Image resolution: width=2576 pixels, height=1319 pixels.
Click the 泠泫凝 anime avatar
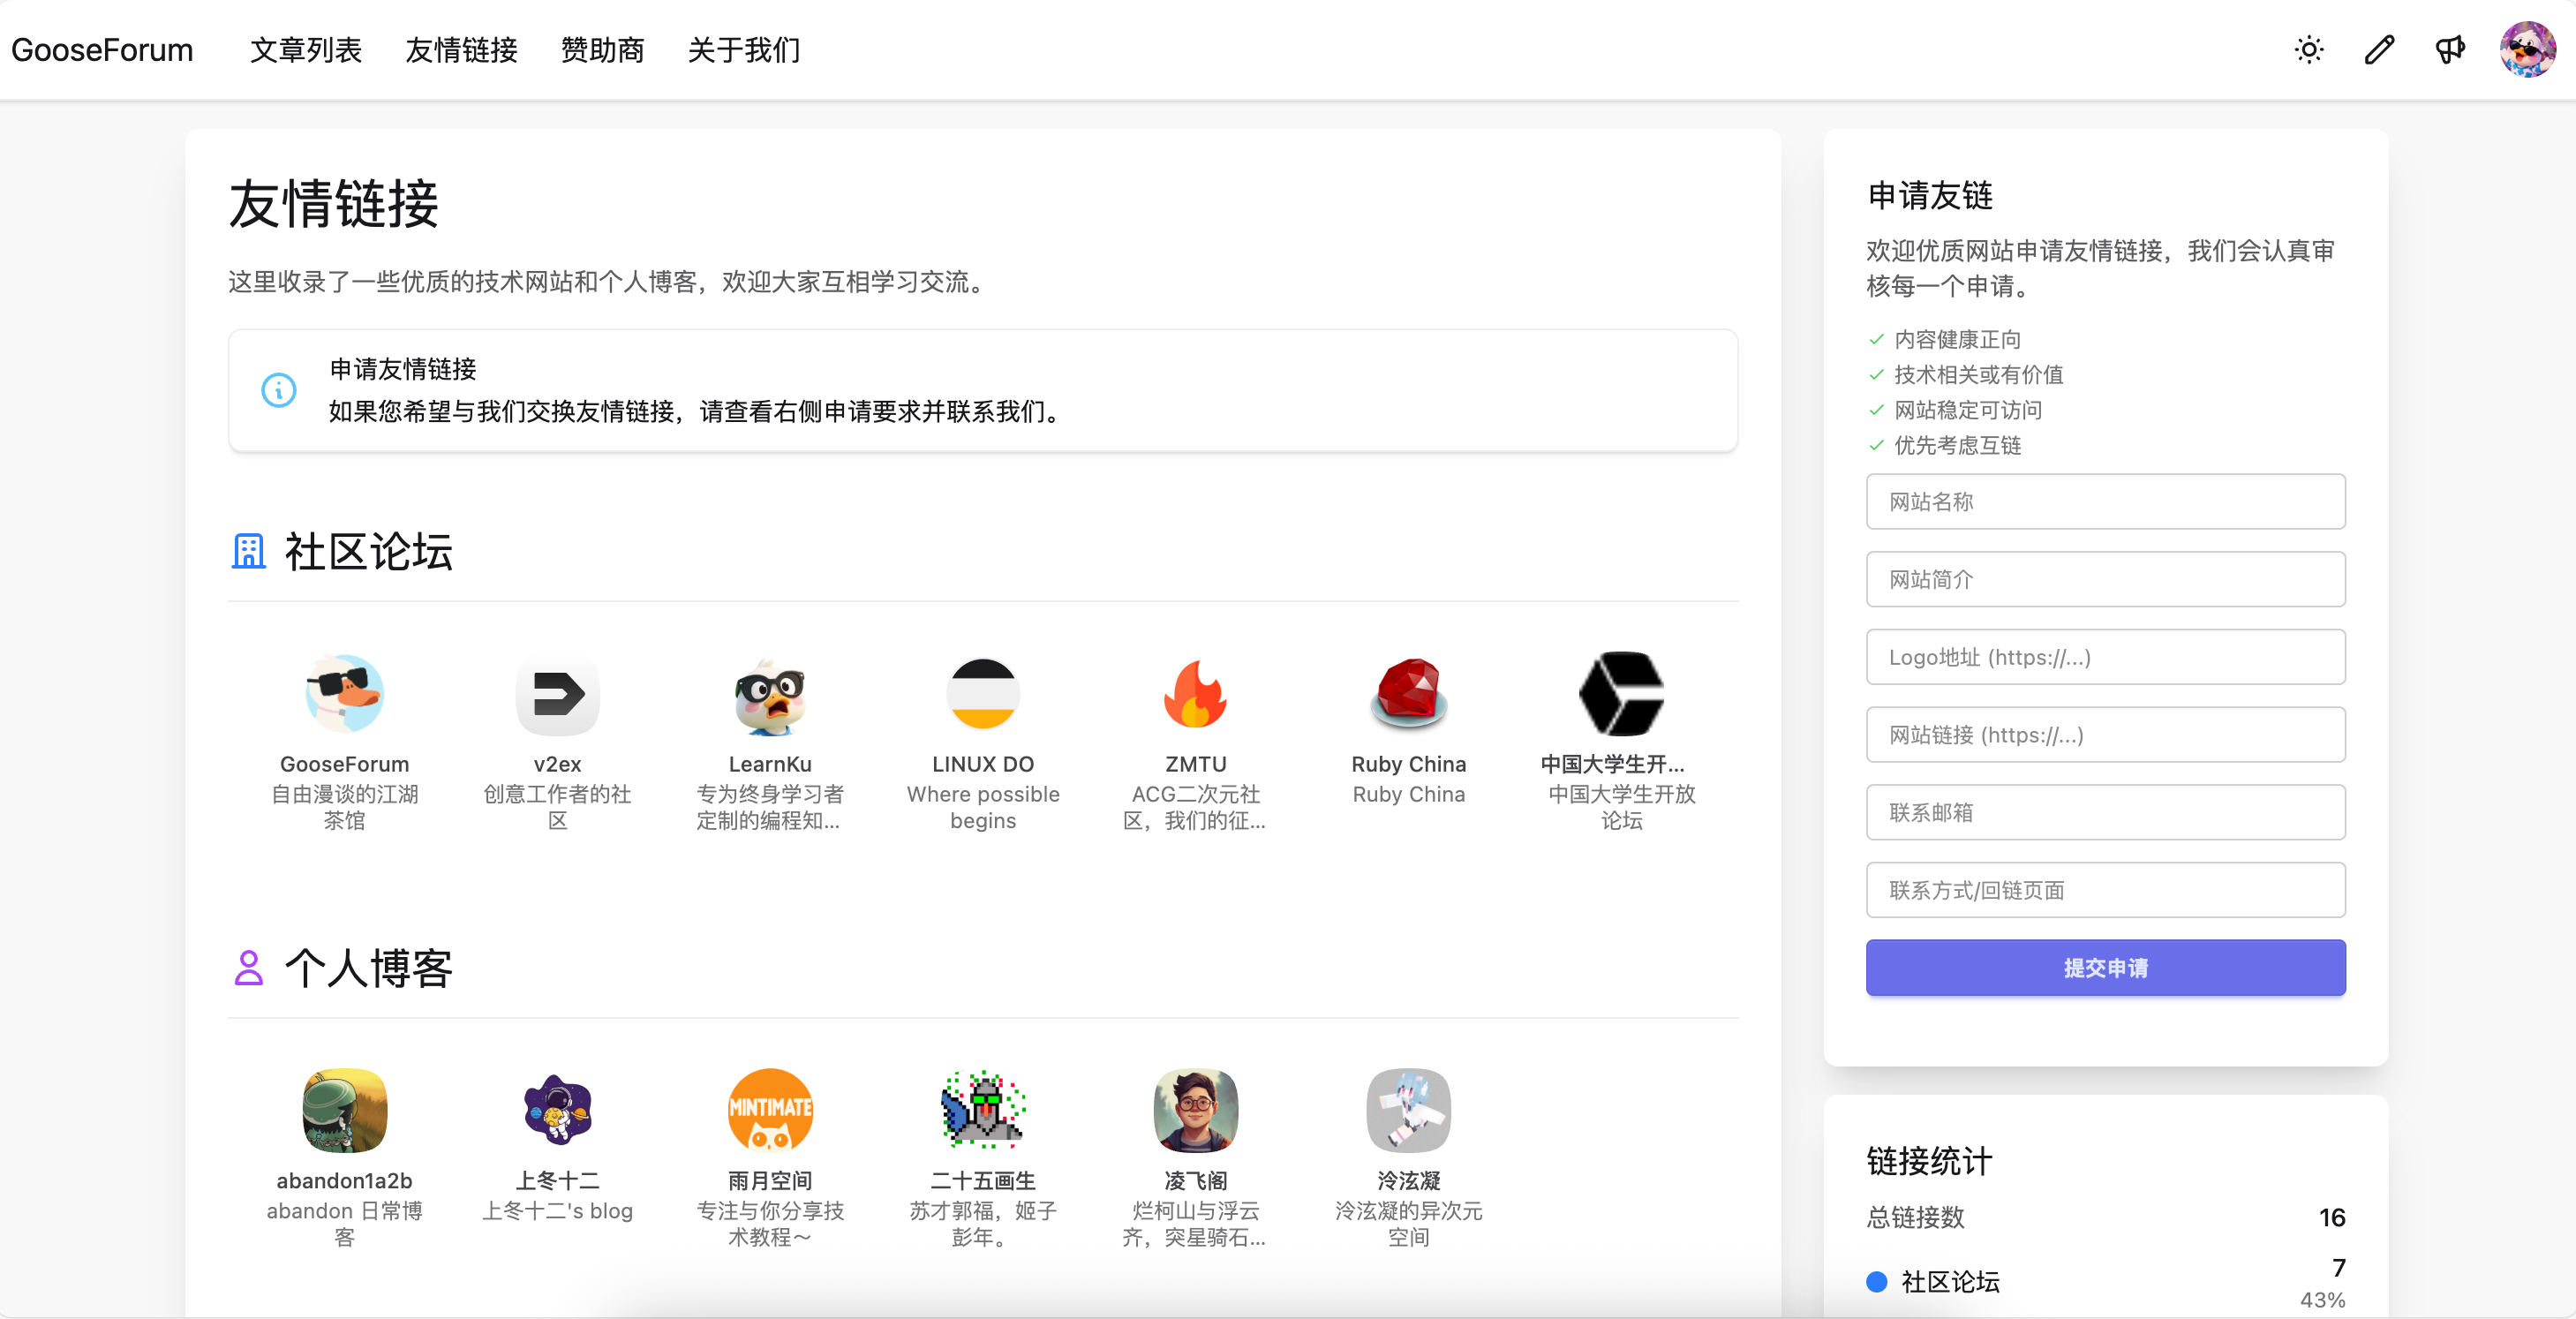tap(1409, 1111)
